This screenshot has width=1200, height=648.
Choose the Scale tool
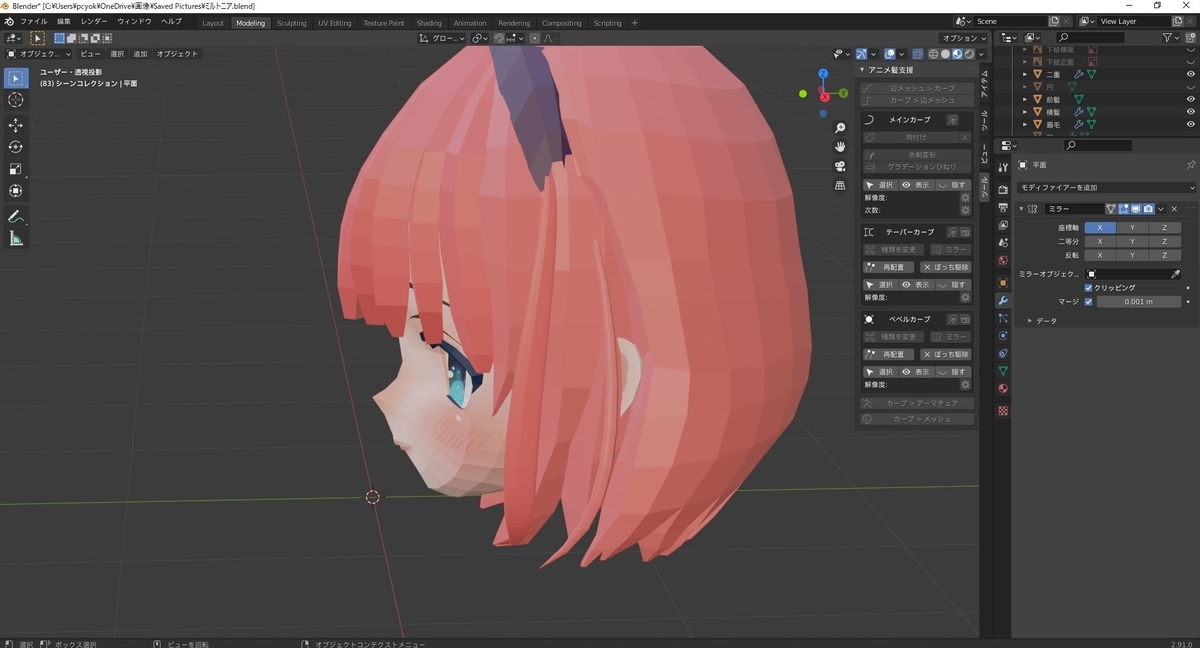(x=16, y=169)
